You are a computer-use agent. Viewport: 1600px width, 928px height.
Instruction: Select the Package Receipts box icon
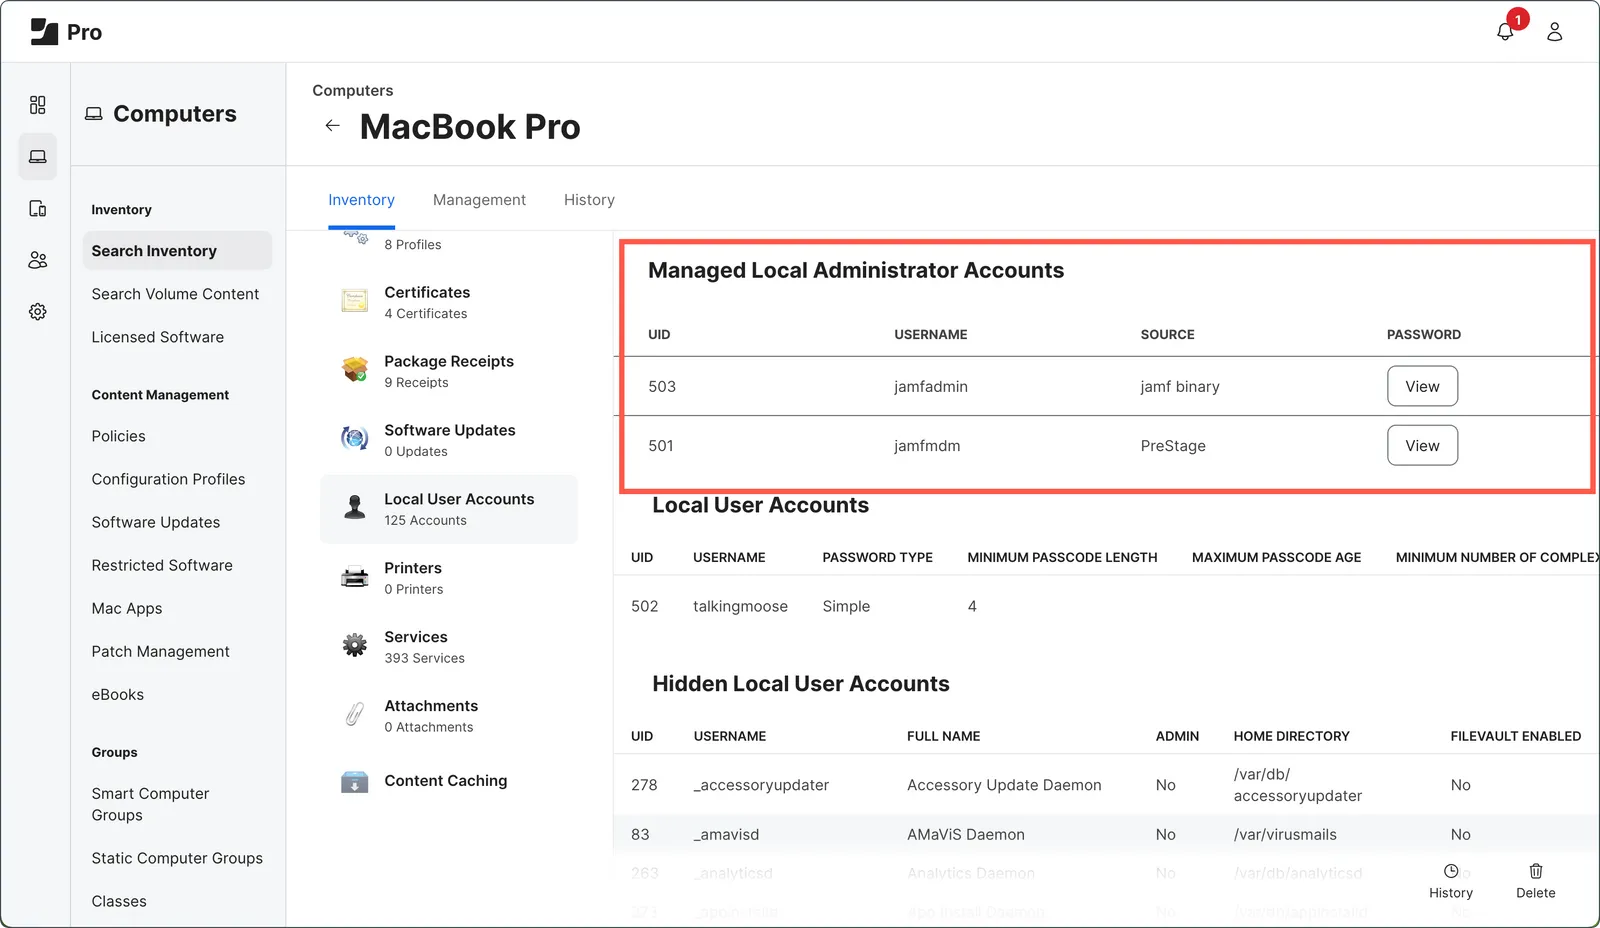[353, 369]
